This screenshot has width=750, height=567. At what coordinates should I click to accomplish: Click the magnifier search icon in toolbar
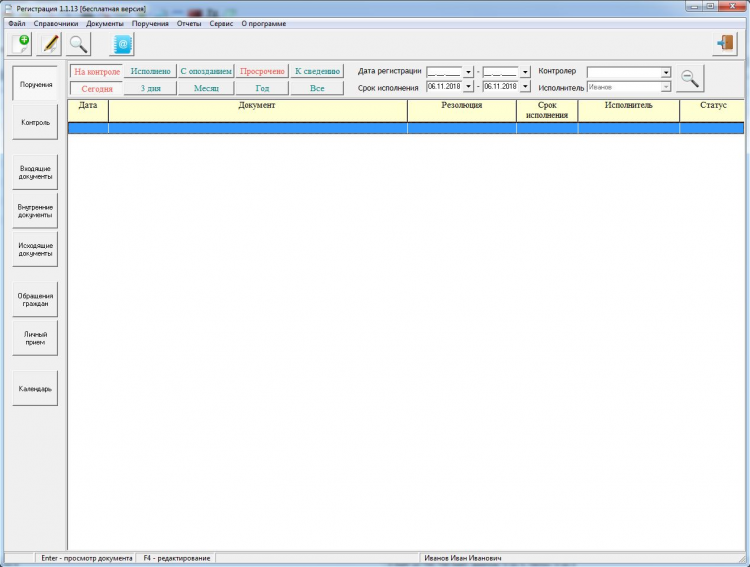coord(78,44)
